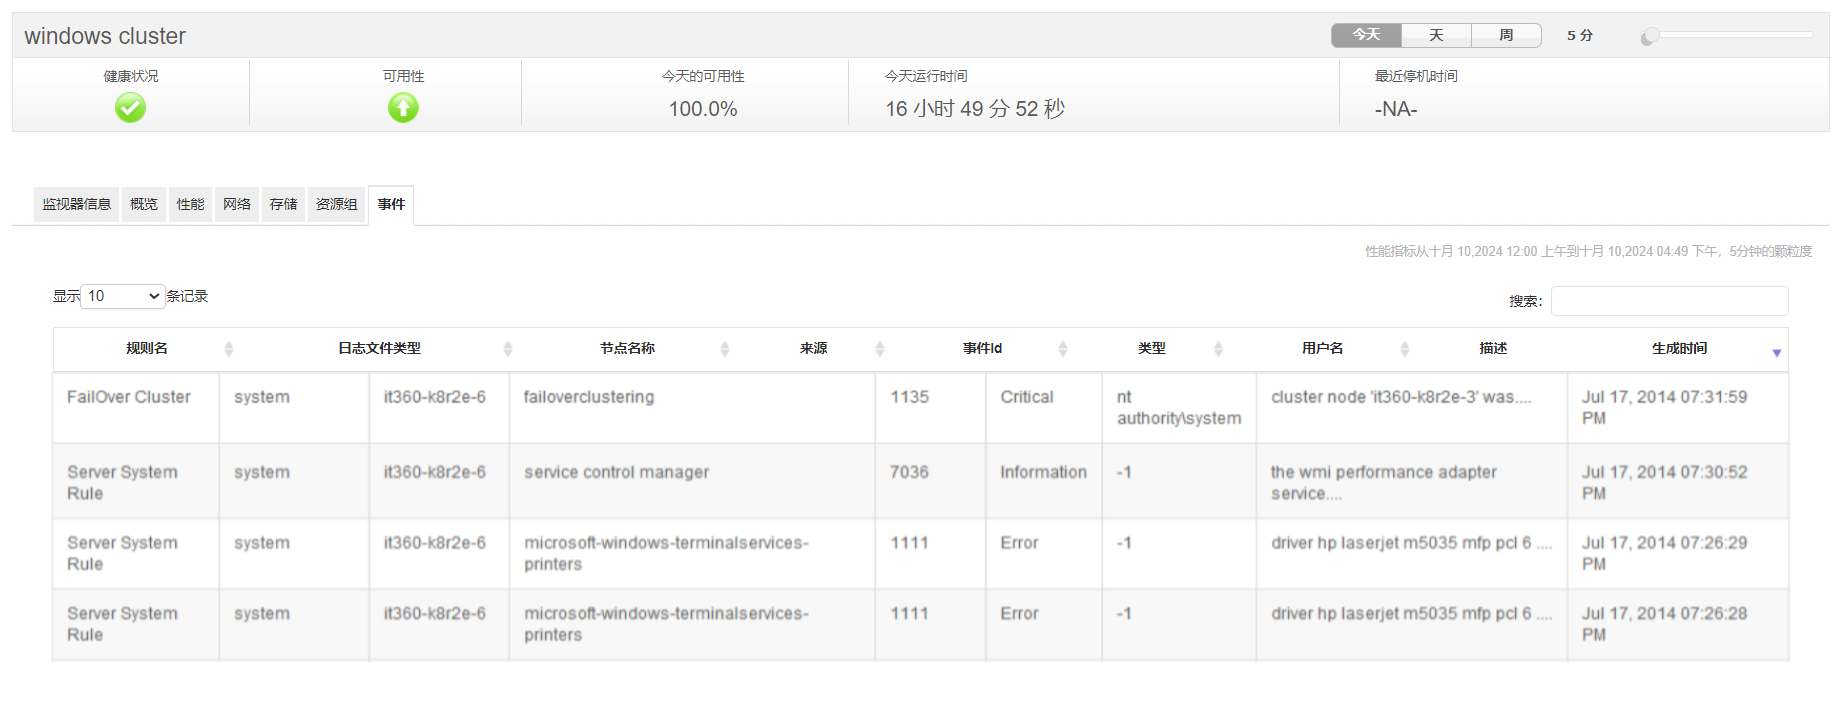Switch time range to 周
This screenshot has height=715, width=1839.
pos(1506,35)
